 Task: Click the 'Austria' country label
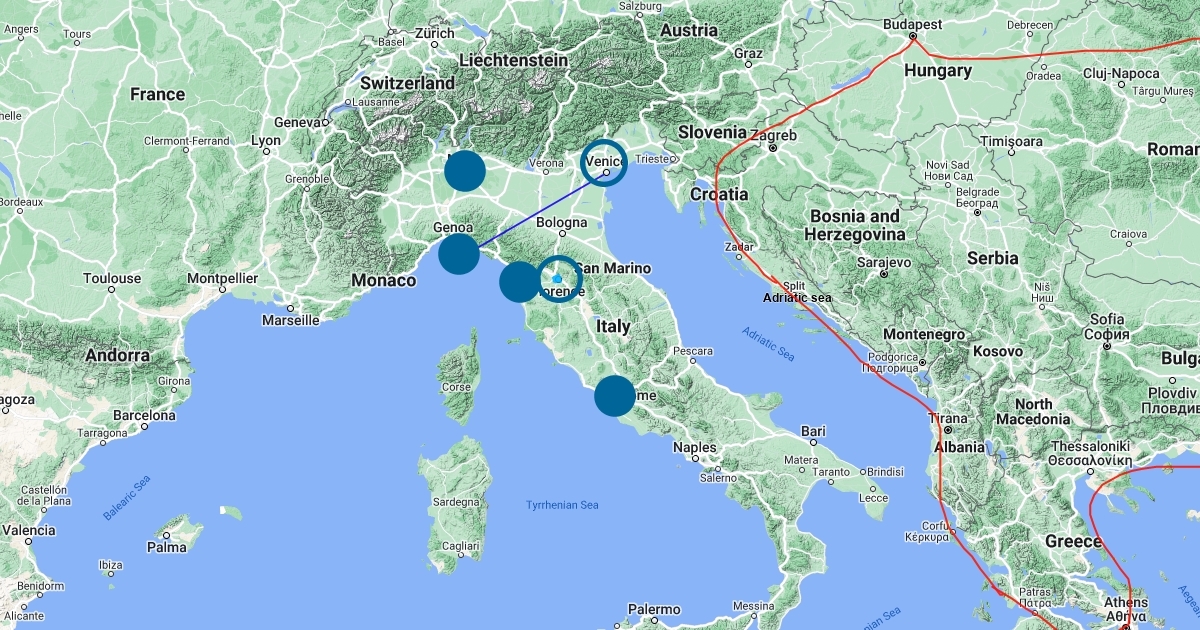pos(689,30)
